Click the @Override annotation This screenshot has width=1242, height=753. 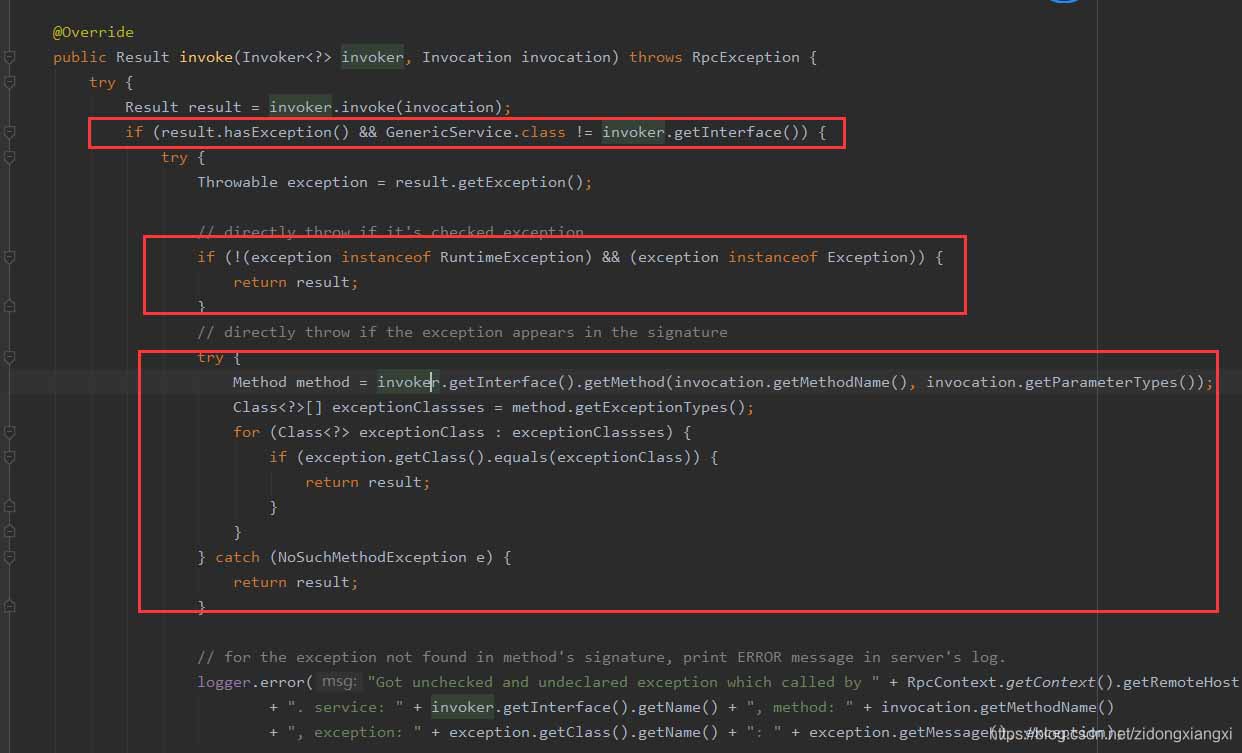(x=93, y=31)
